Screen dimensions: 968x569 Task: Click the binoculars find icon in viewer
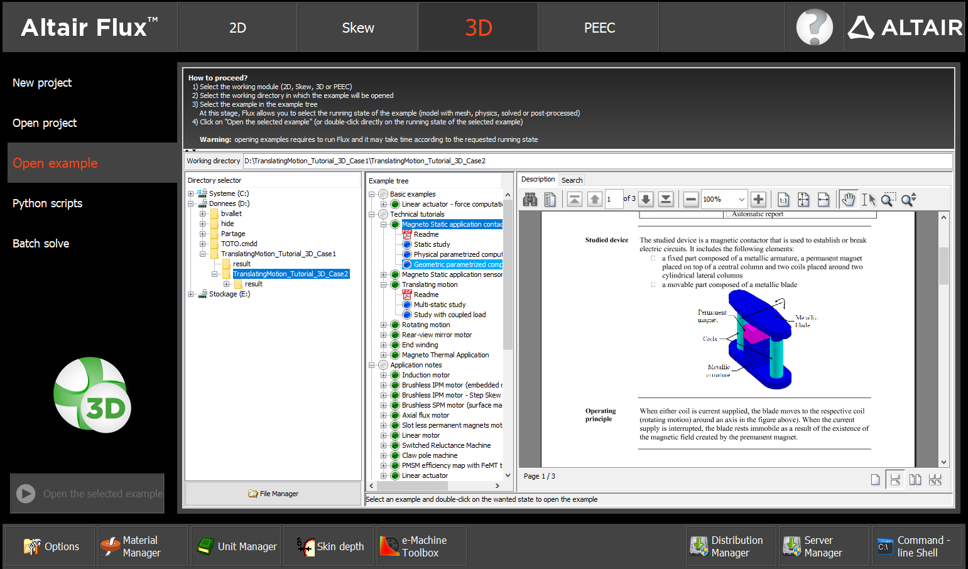(530, 200)
